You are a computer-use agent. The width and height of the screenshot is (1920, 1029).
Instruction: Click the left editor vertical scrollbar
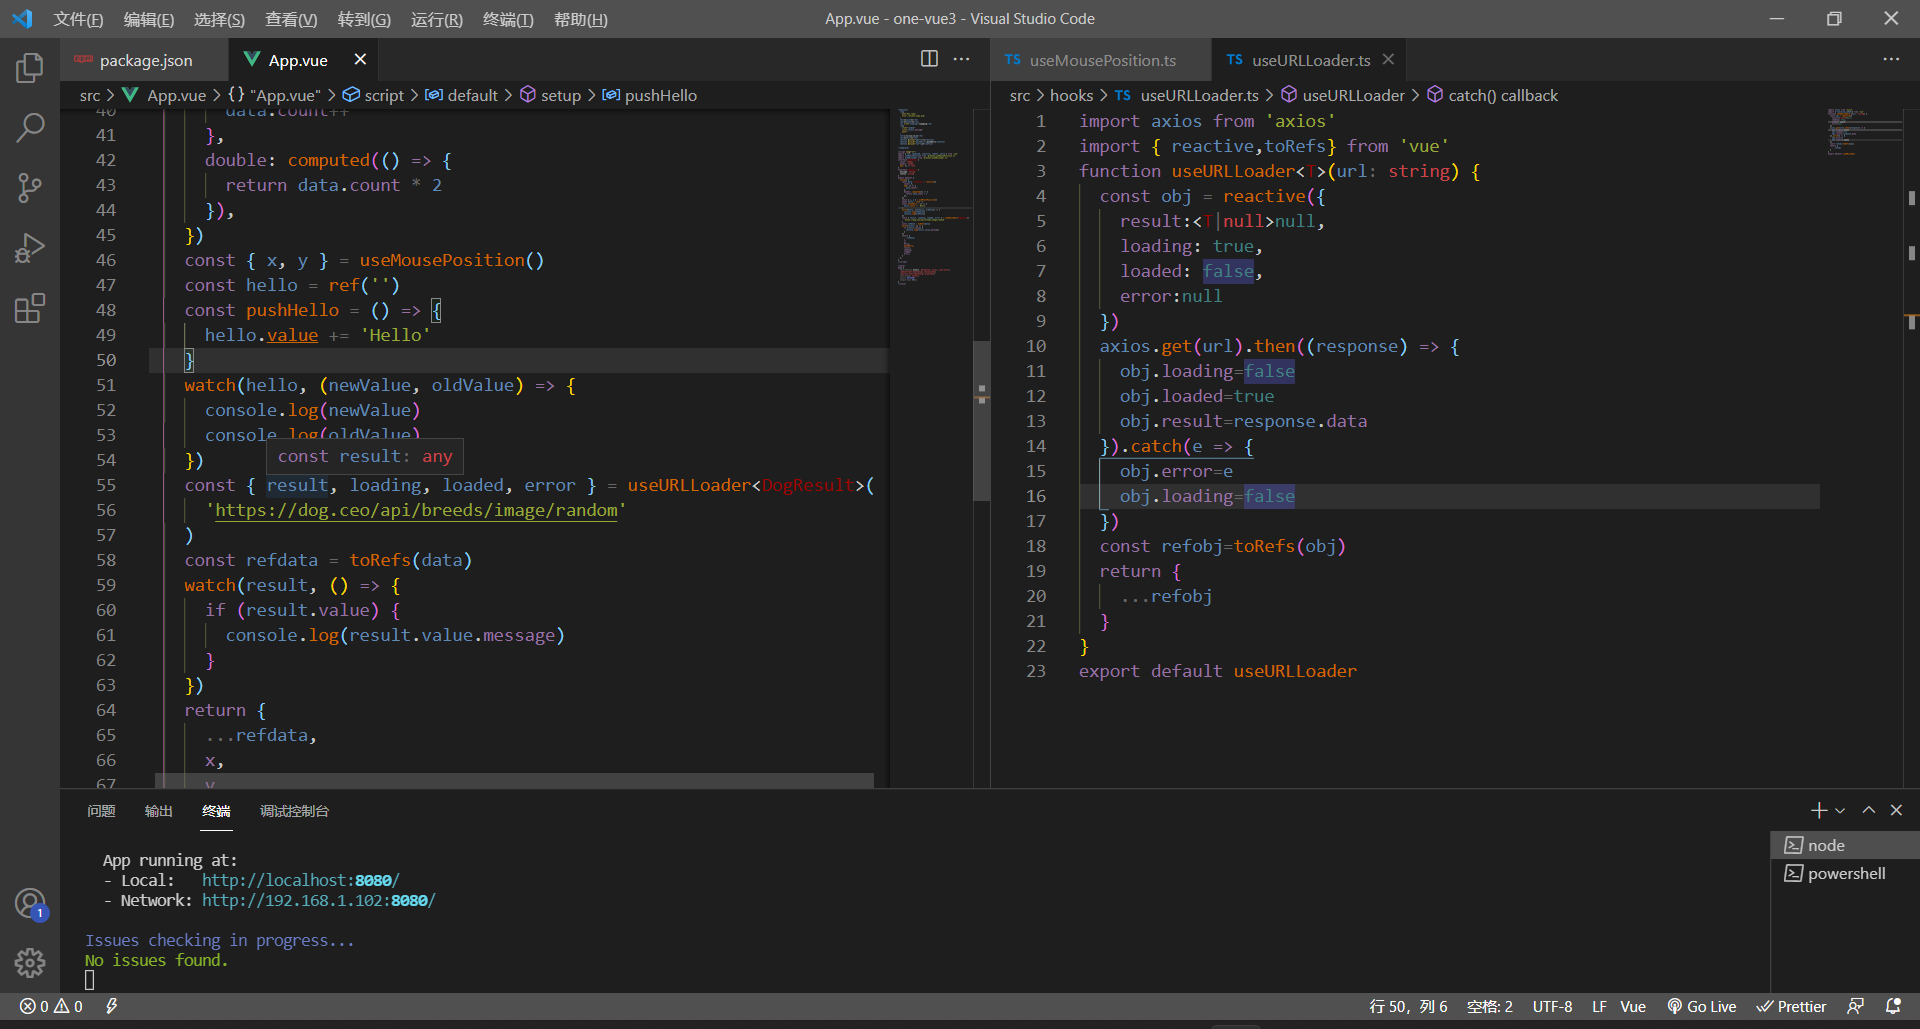[x=982, y=420]
